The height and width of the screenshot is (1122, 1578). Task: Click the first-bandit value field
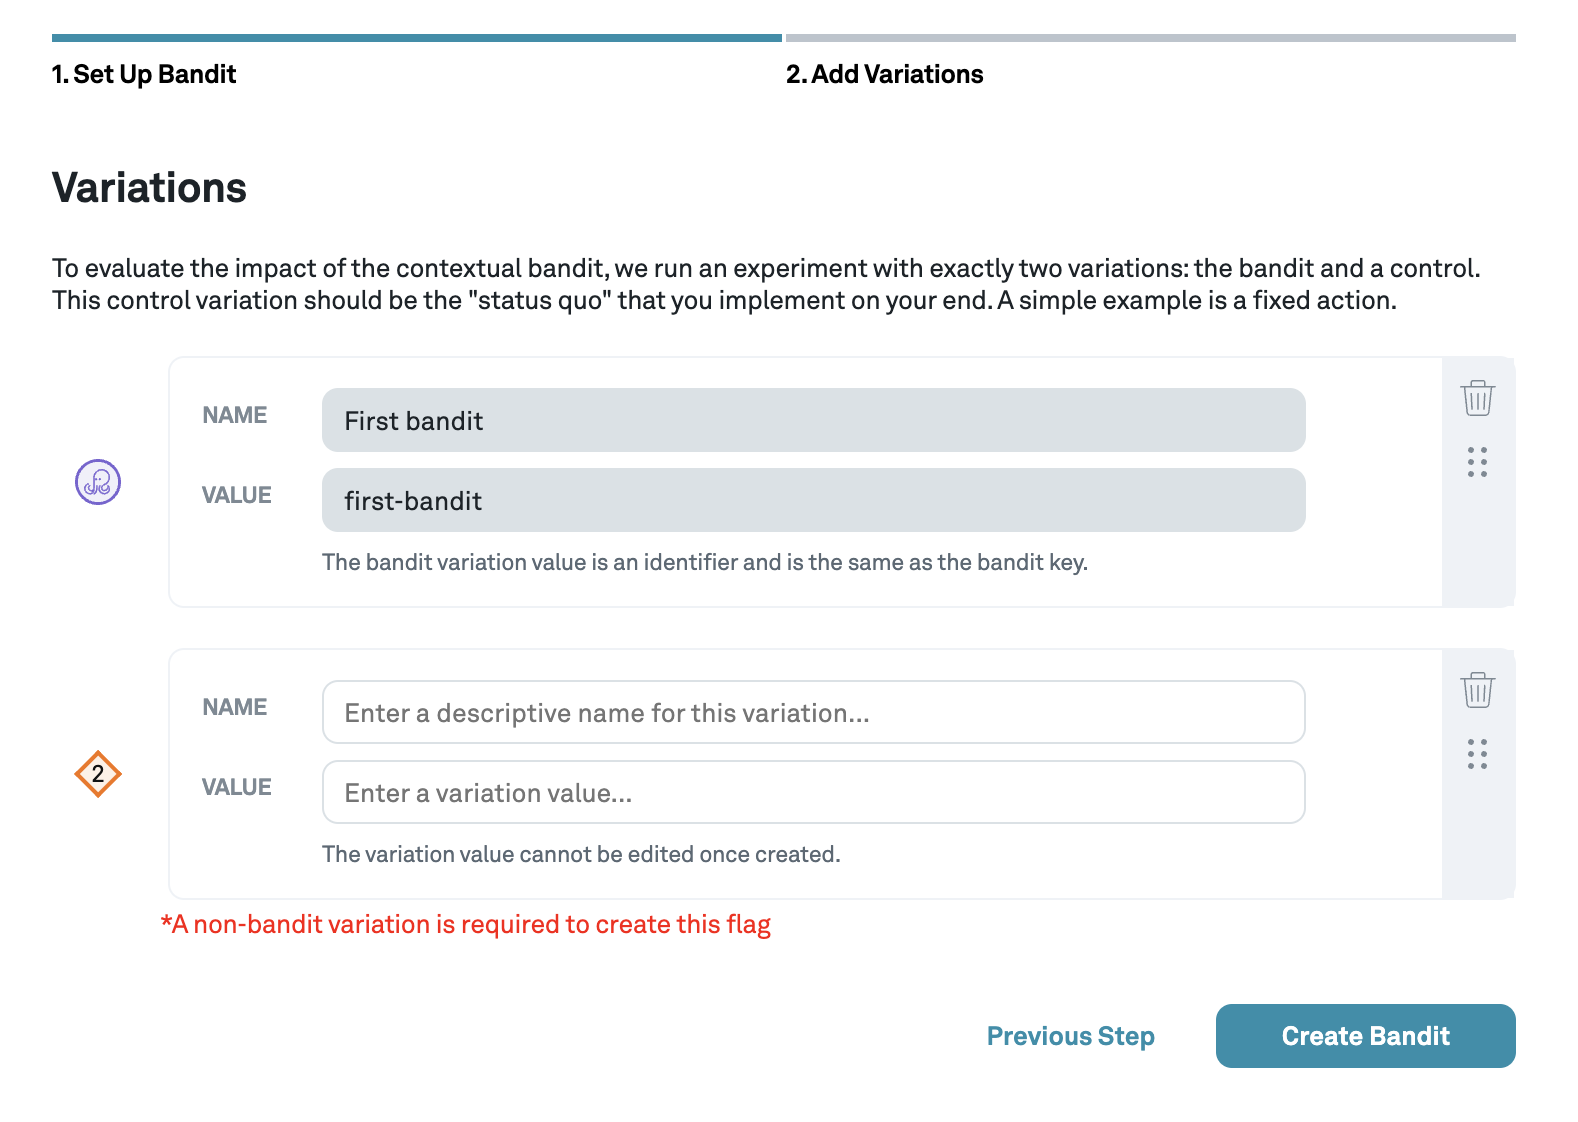pos(813,500)
